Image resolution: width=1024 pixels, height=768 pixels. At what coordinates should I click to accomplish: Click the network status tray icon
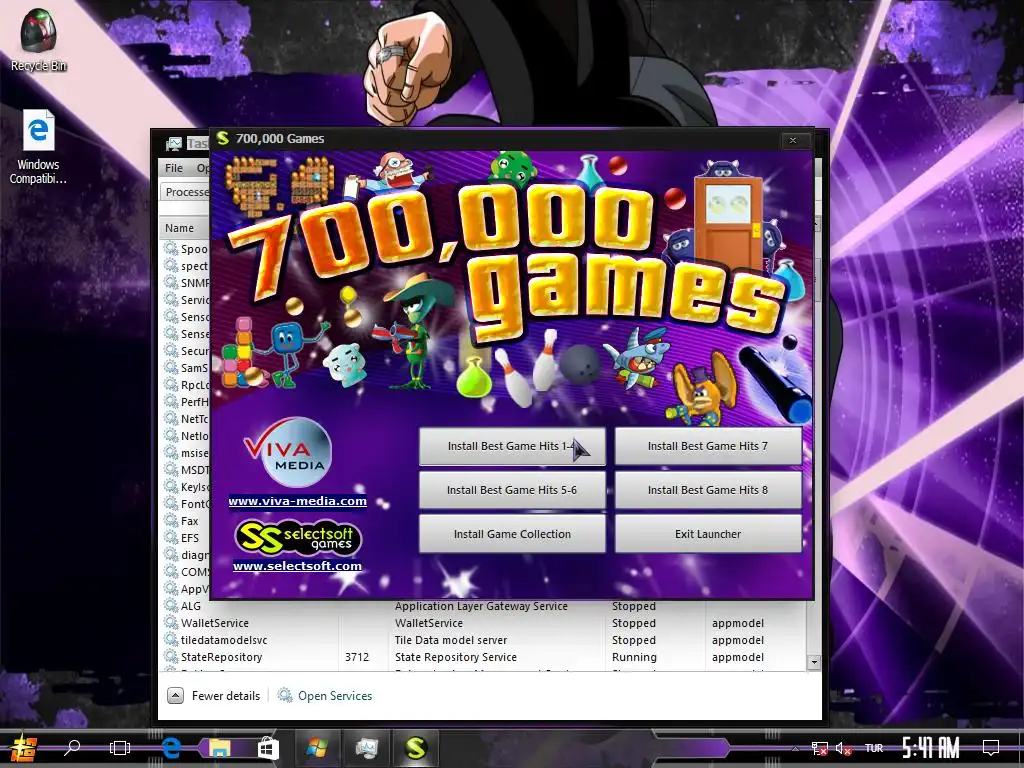pos(820,748)
